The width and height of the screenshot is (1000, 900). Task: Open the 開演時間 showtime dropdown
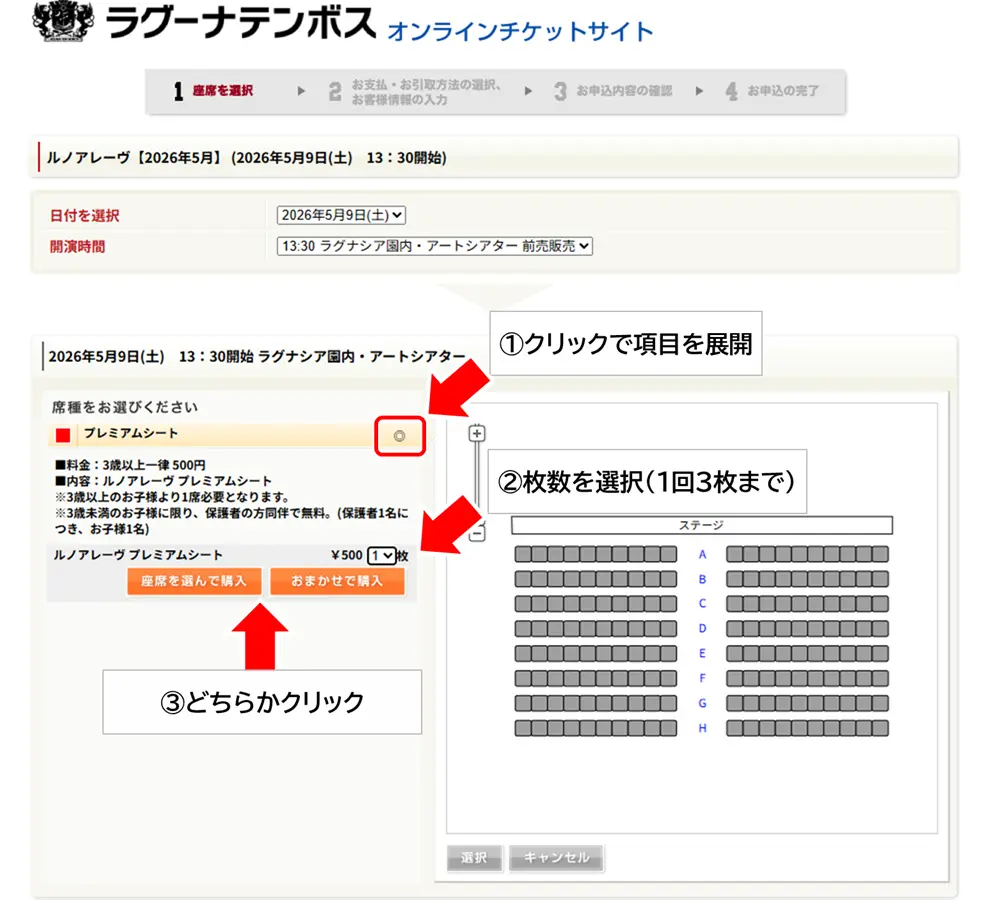click(434, 246)
